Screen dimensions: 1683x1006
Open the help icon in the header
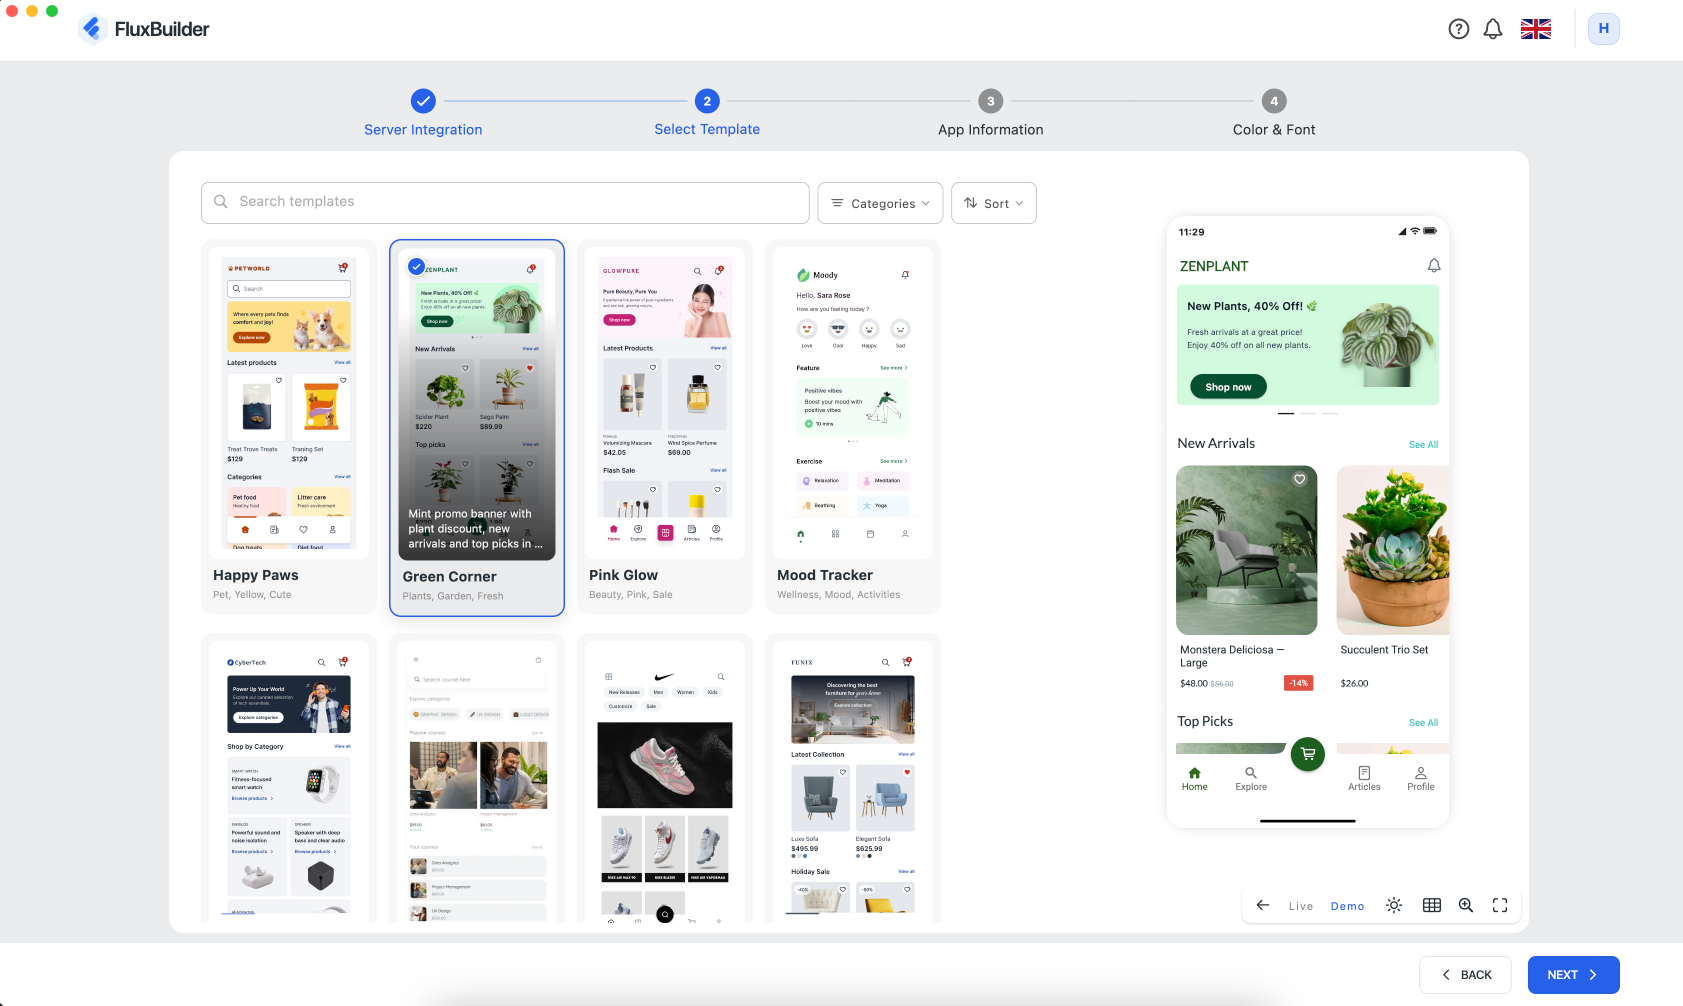click(x=1459, y=29)
